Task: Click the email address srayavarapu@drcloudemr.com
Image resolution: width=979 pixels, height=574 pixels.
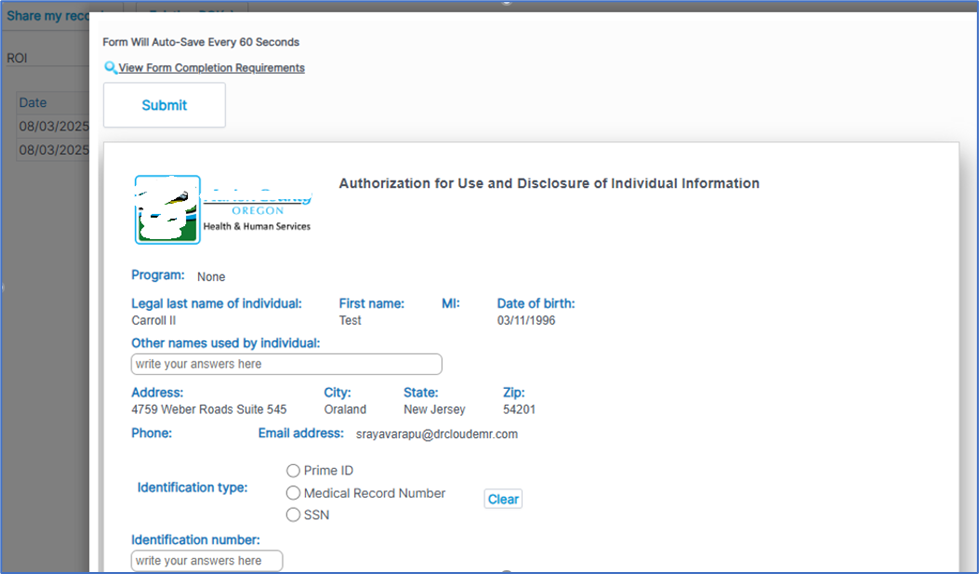Action: 437,435
